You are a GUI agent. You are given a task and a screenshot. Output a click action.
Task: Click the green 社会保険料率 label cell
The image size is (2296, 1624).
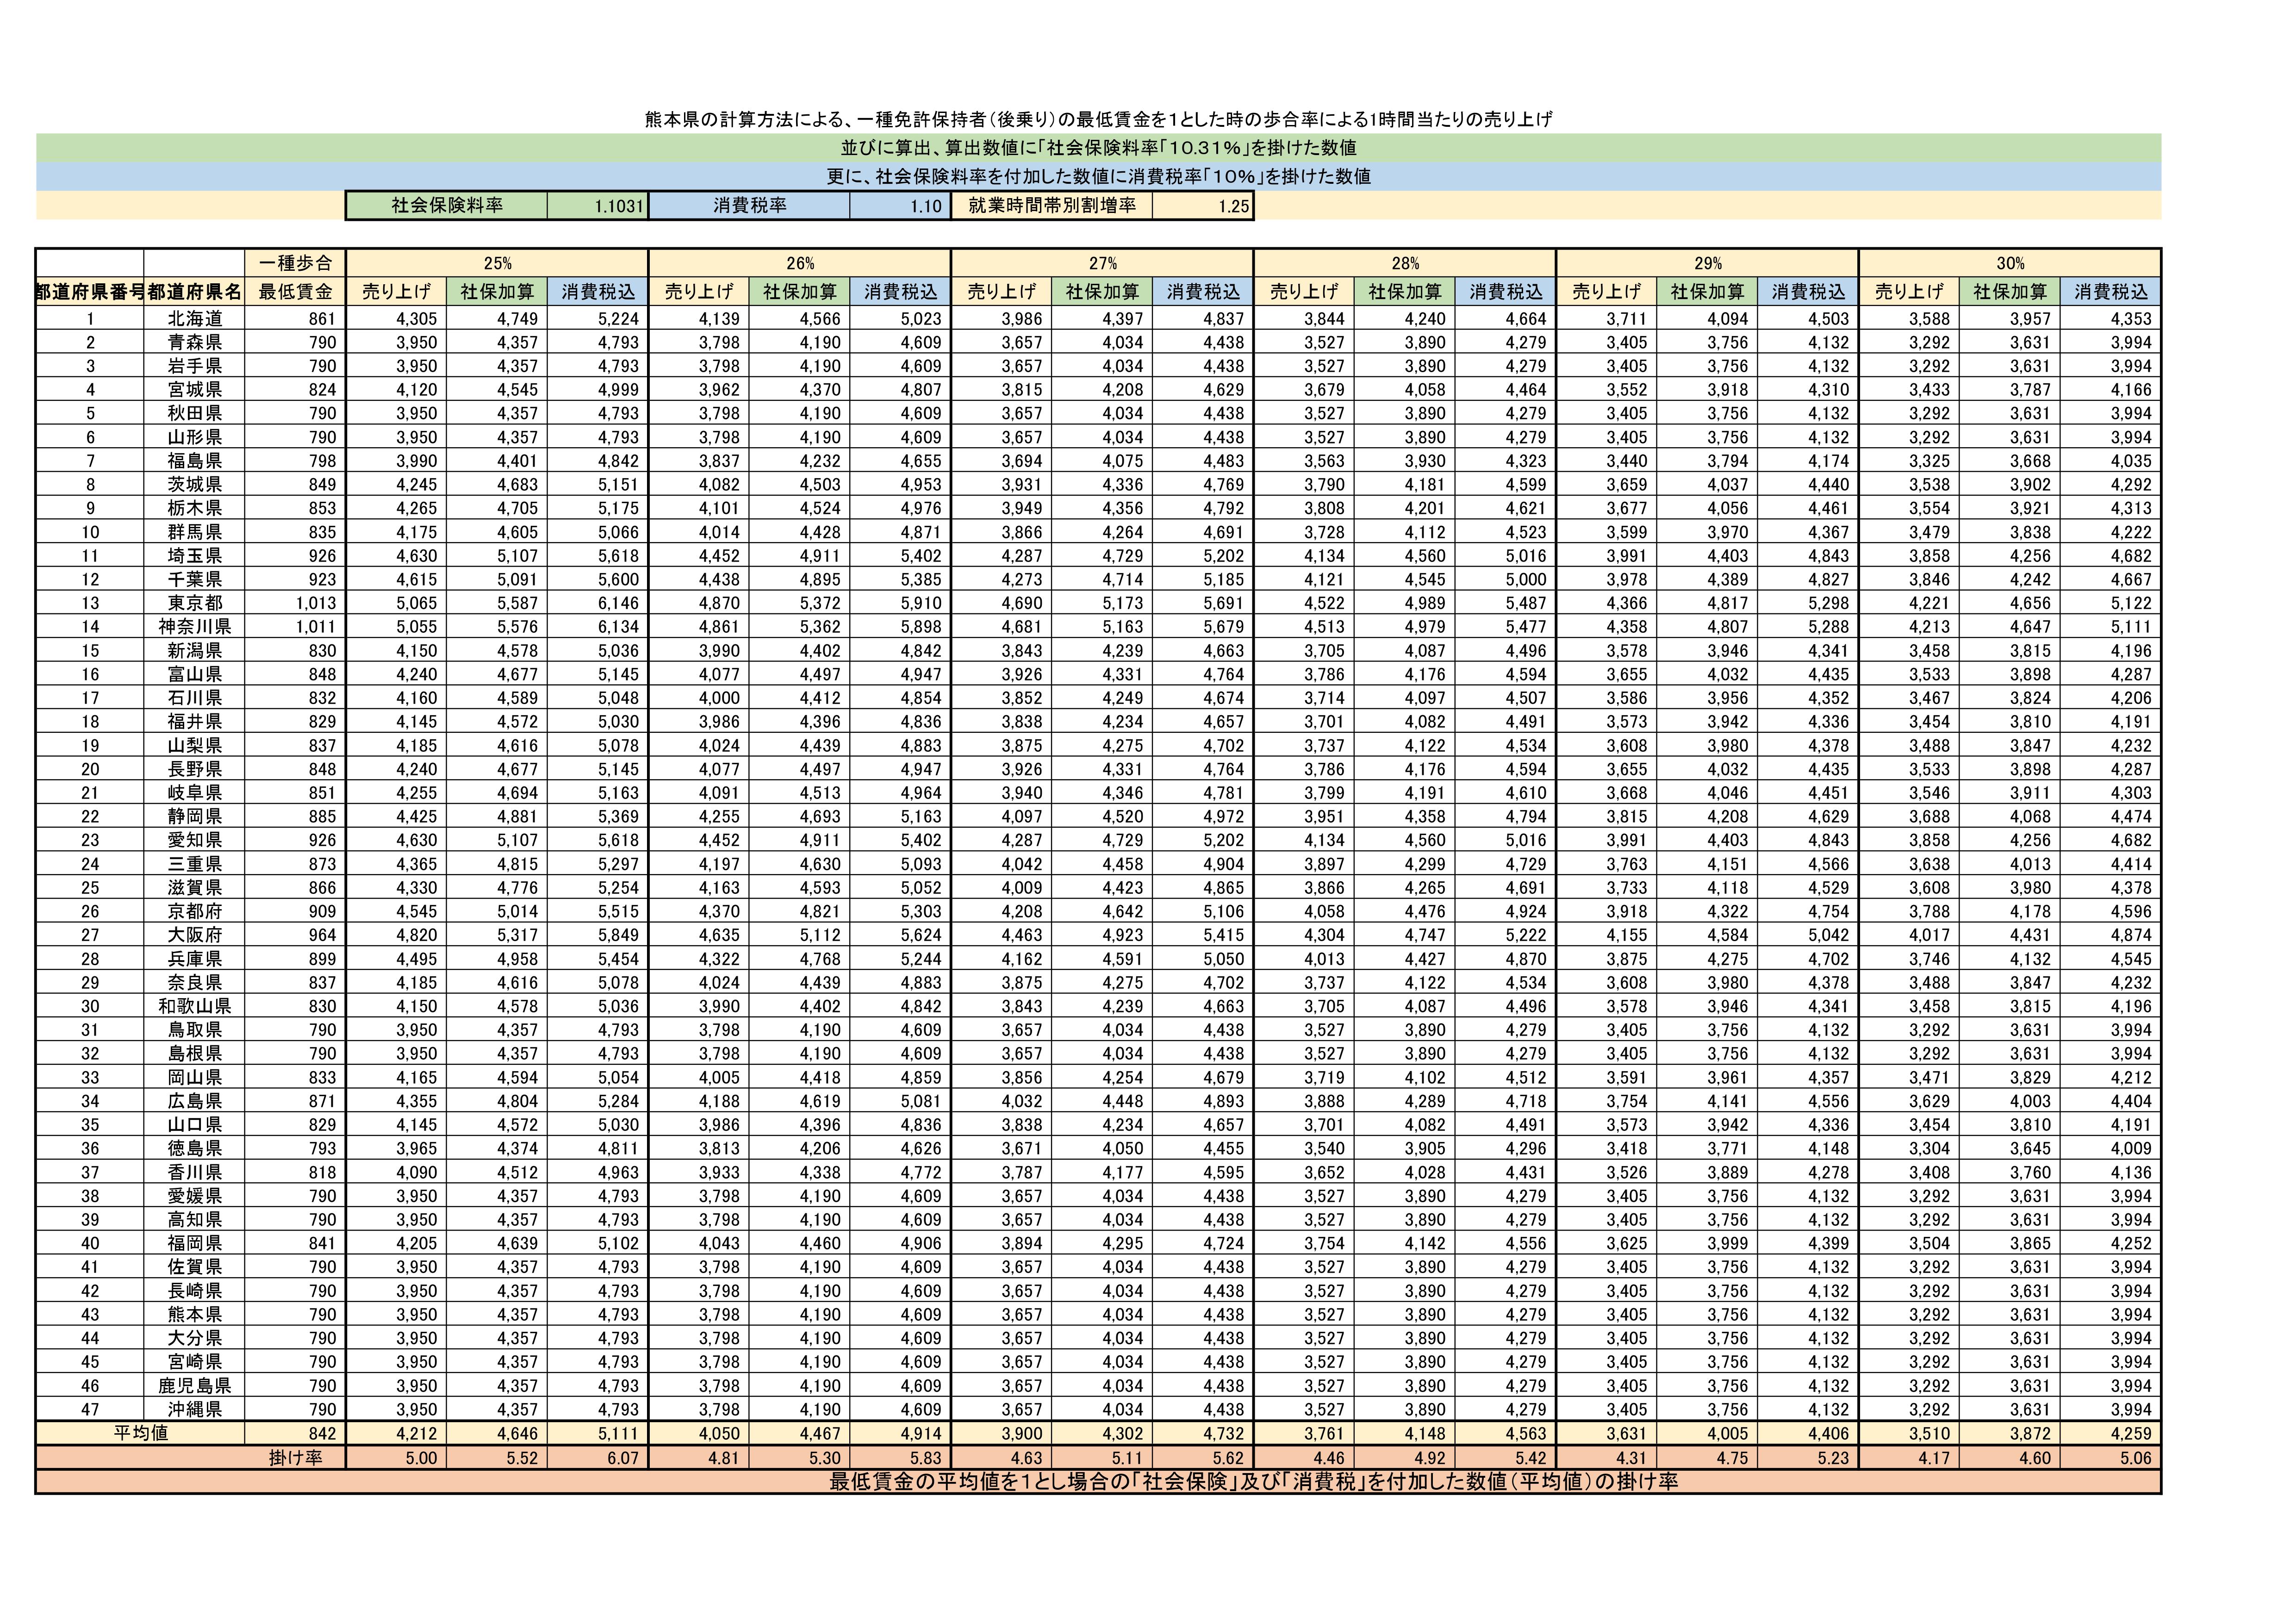(x=447, y=206)
